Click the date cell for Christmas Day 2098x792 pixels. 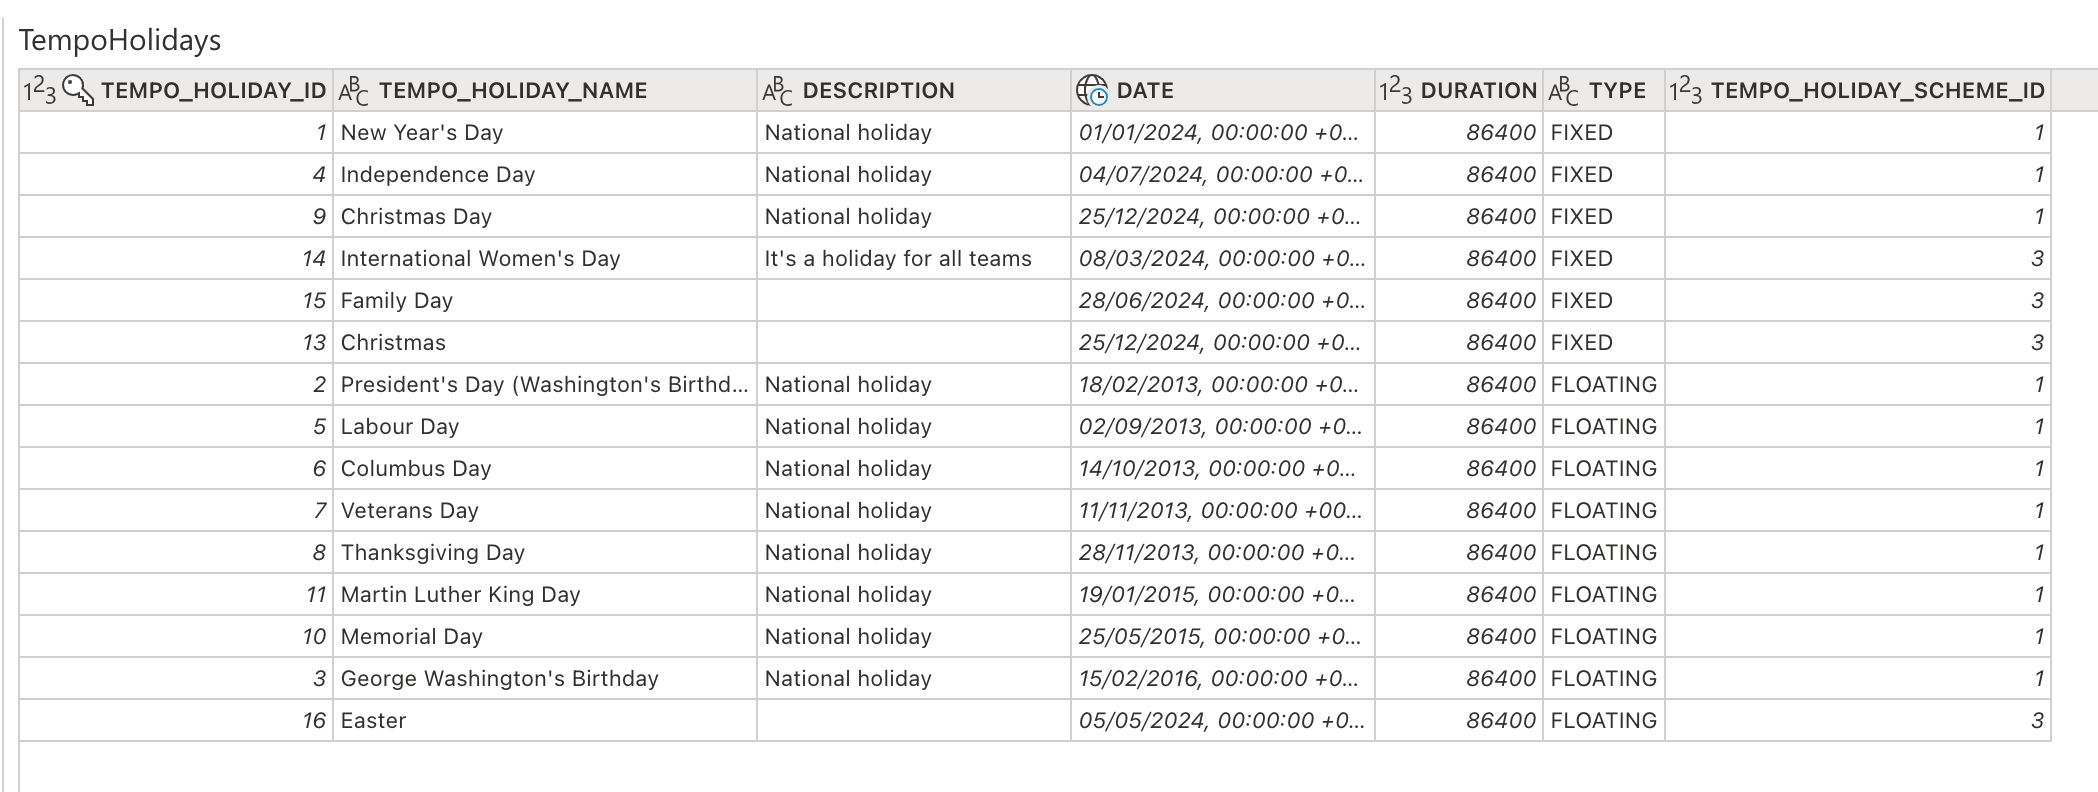[x=1222, y=216]
